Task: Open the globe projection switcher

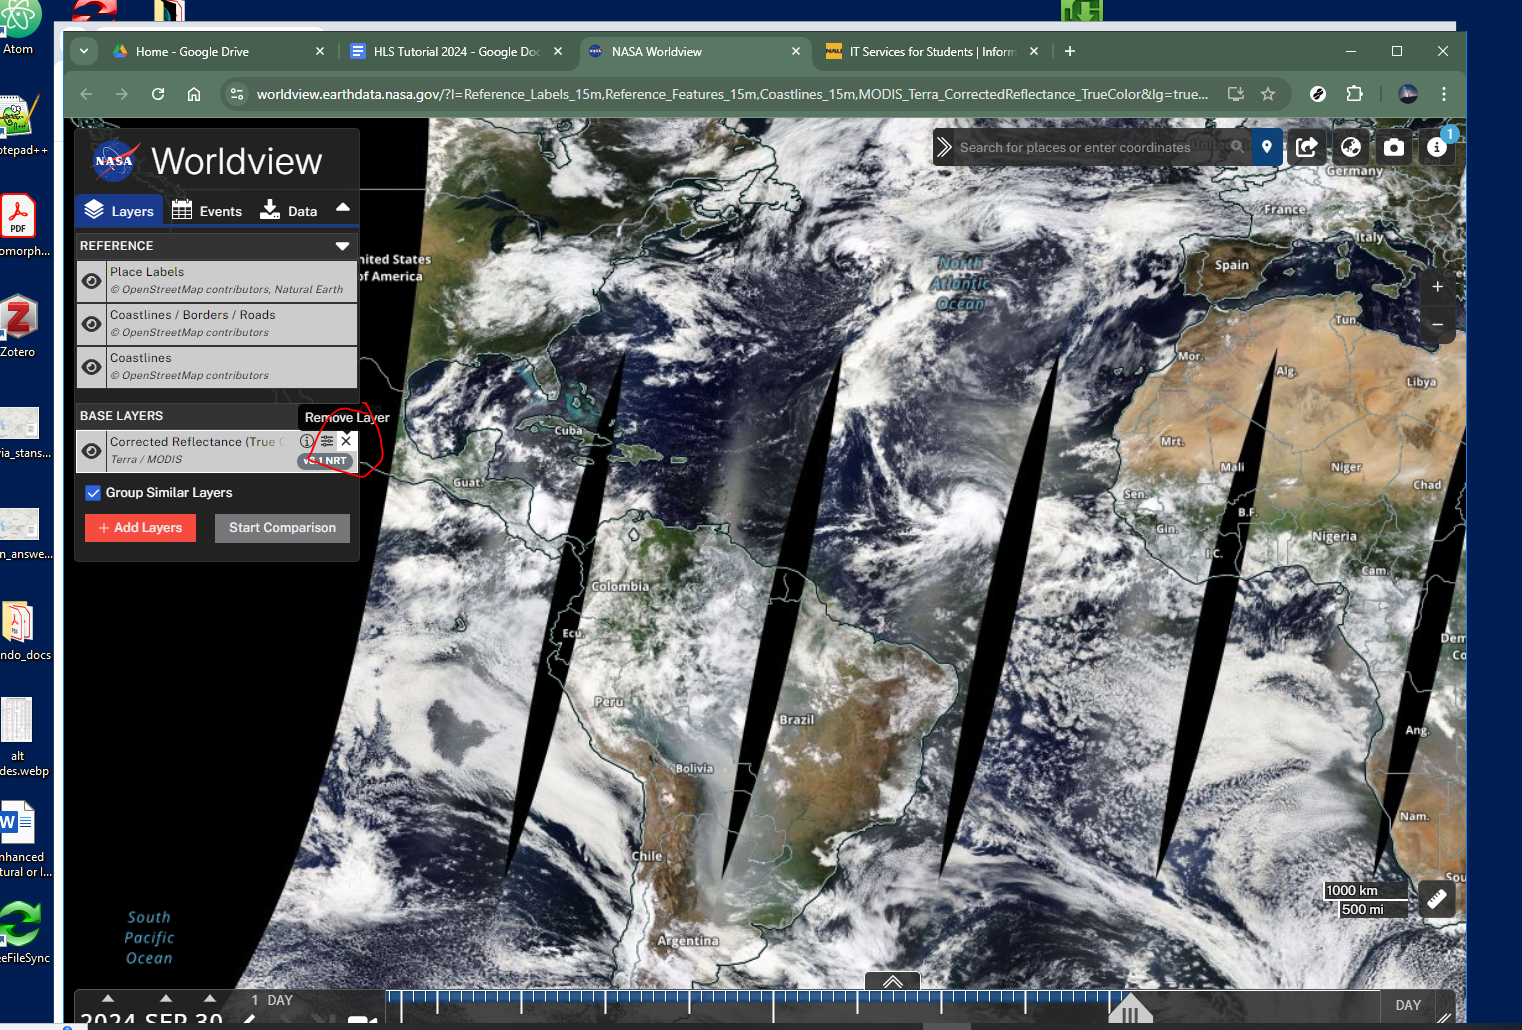Action: (1351, 148)
